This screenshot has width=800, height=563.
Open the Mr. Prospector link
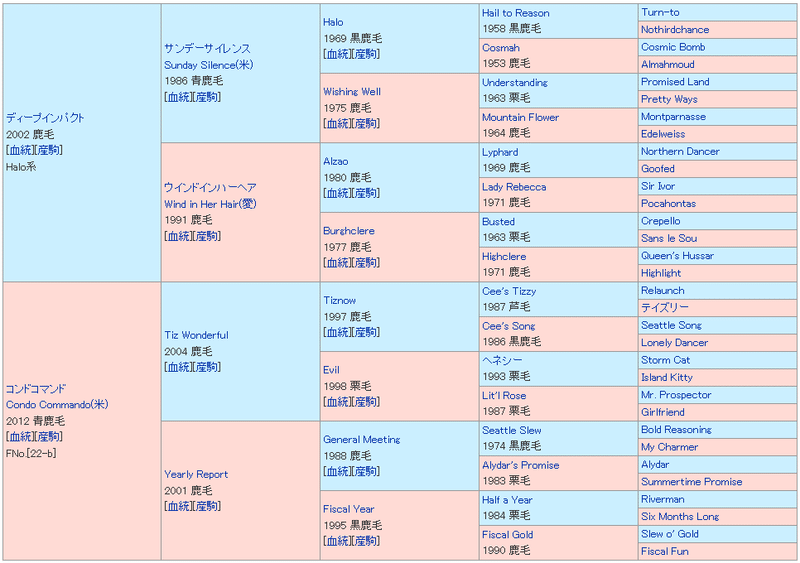[x=676, y=395]
